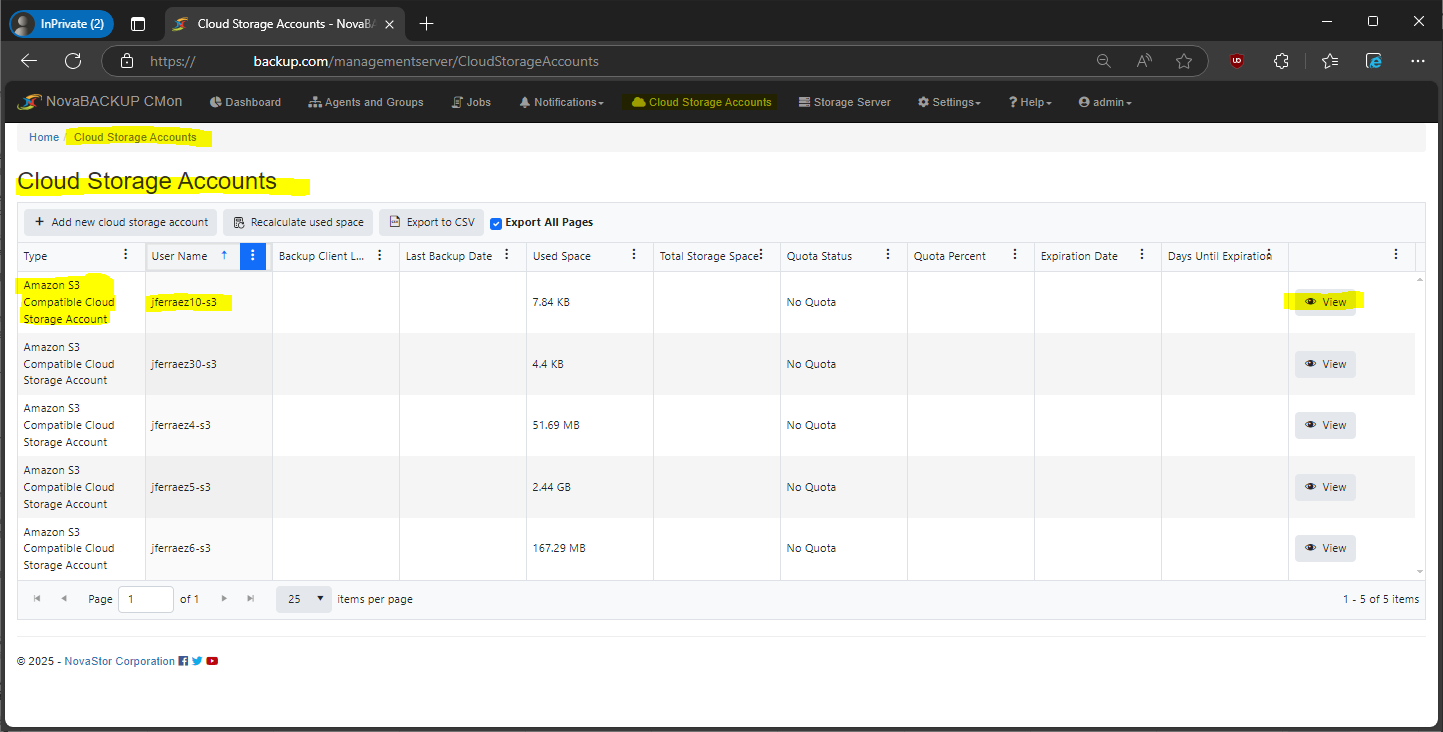Click the Page number input field

coord(146,599)
